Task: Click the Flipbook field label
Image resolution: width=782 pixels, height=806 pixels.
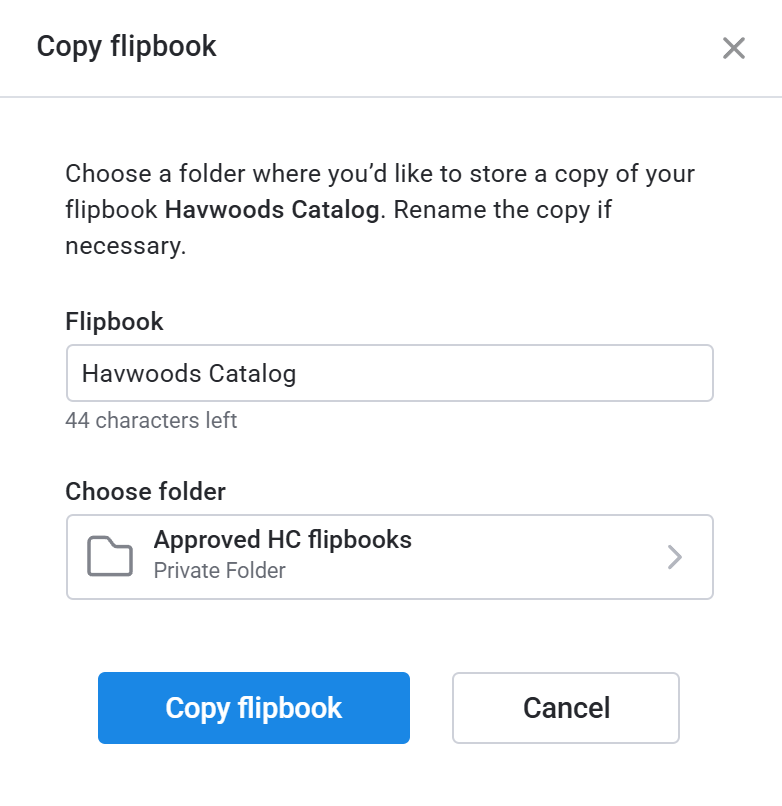Action: [114, 321]
